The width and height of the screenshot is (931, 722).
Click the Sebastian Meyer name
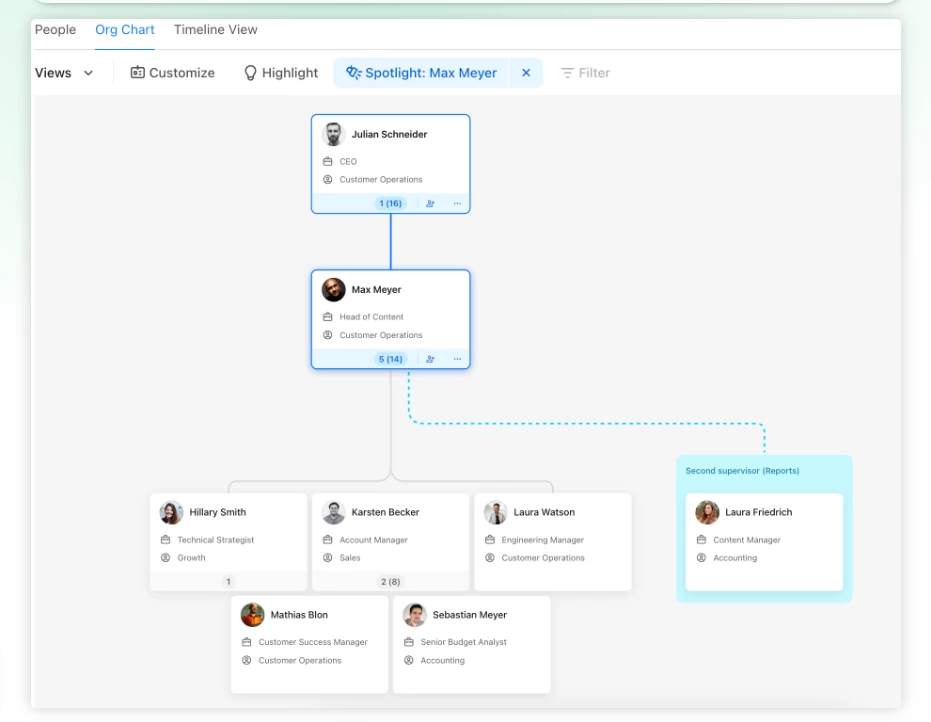tap(470, 615)
